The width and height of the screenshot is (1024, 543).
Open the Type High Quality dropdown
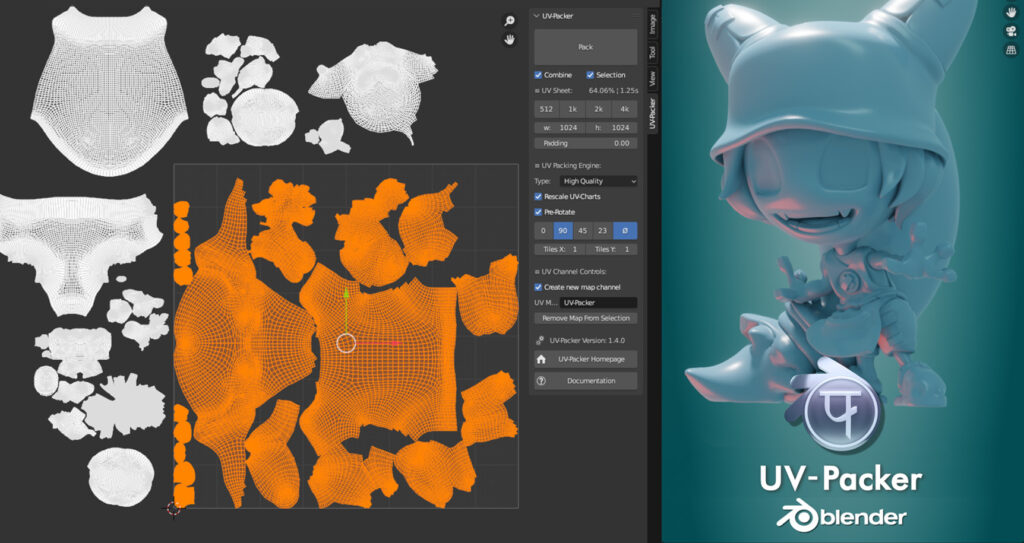tap(599, 181)
